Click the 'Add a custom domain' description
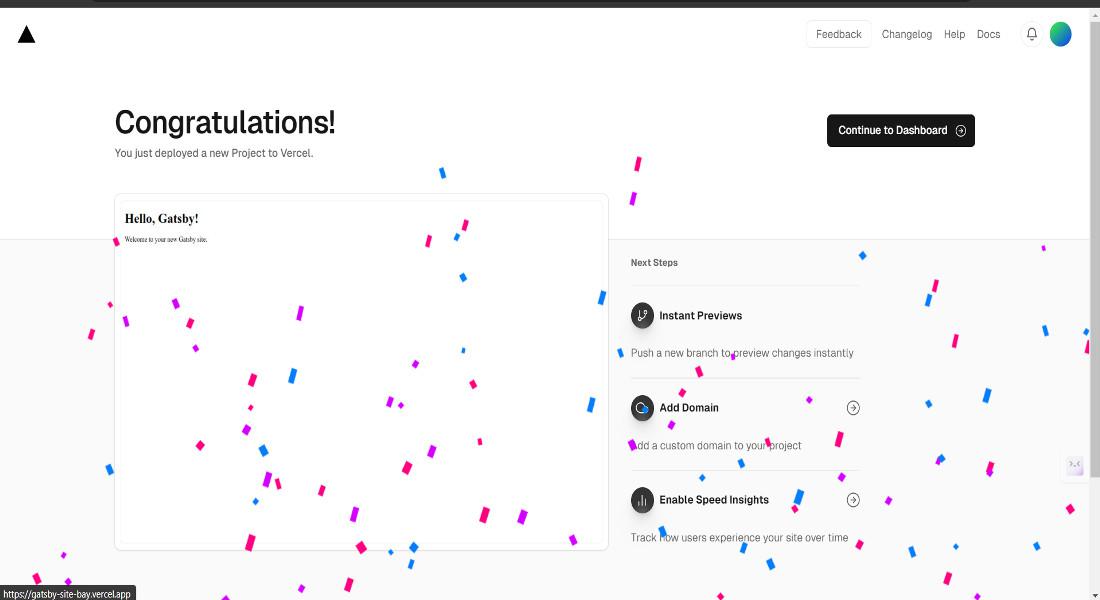 pyautogui.click(x=716, y=446)
